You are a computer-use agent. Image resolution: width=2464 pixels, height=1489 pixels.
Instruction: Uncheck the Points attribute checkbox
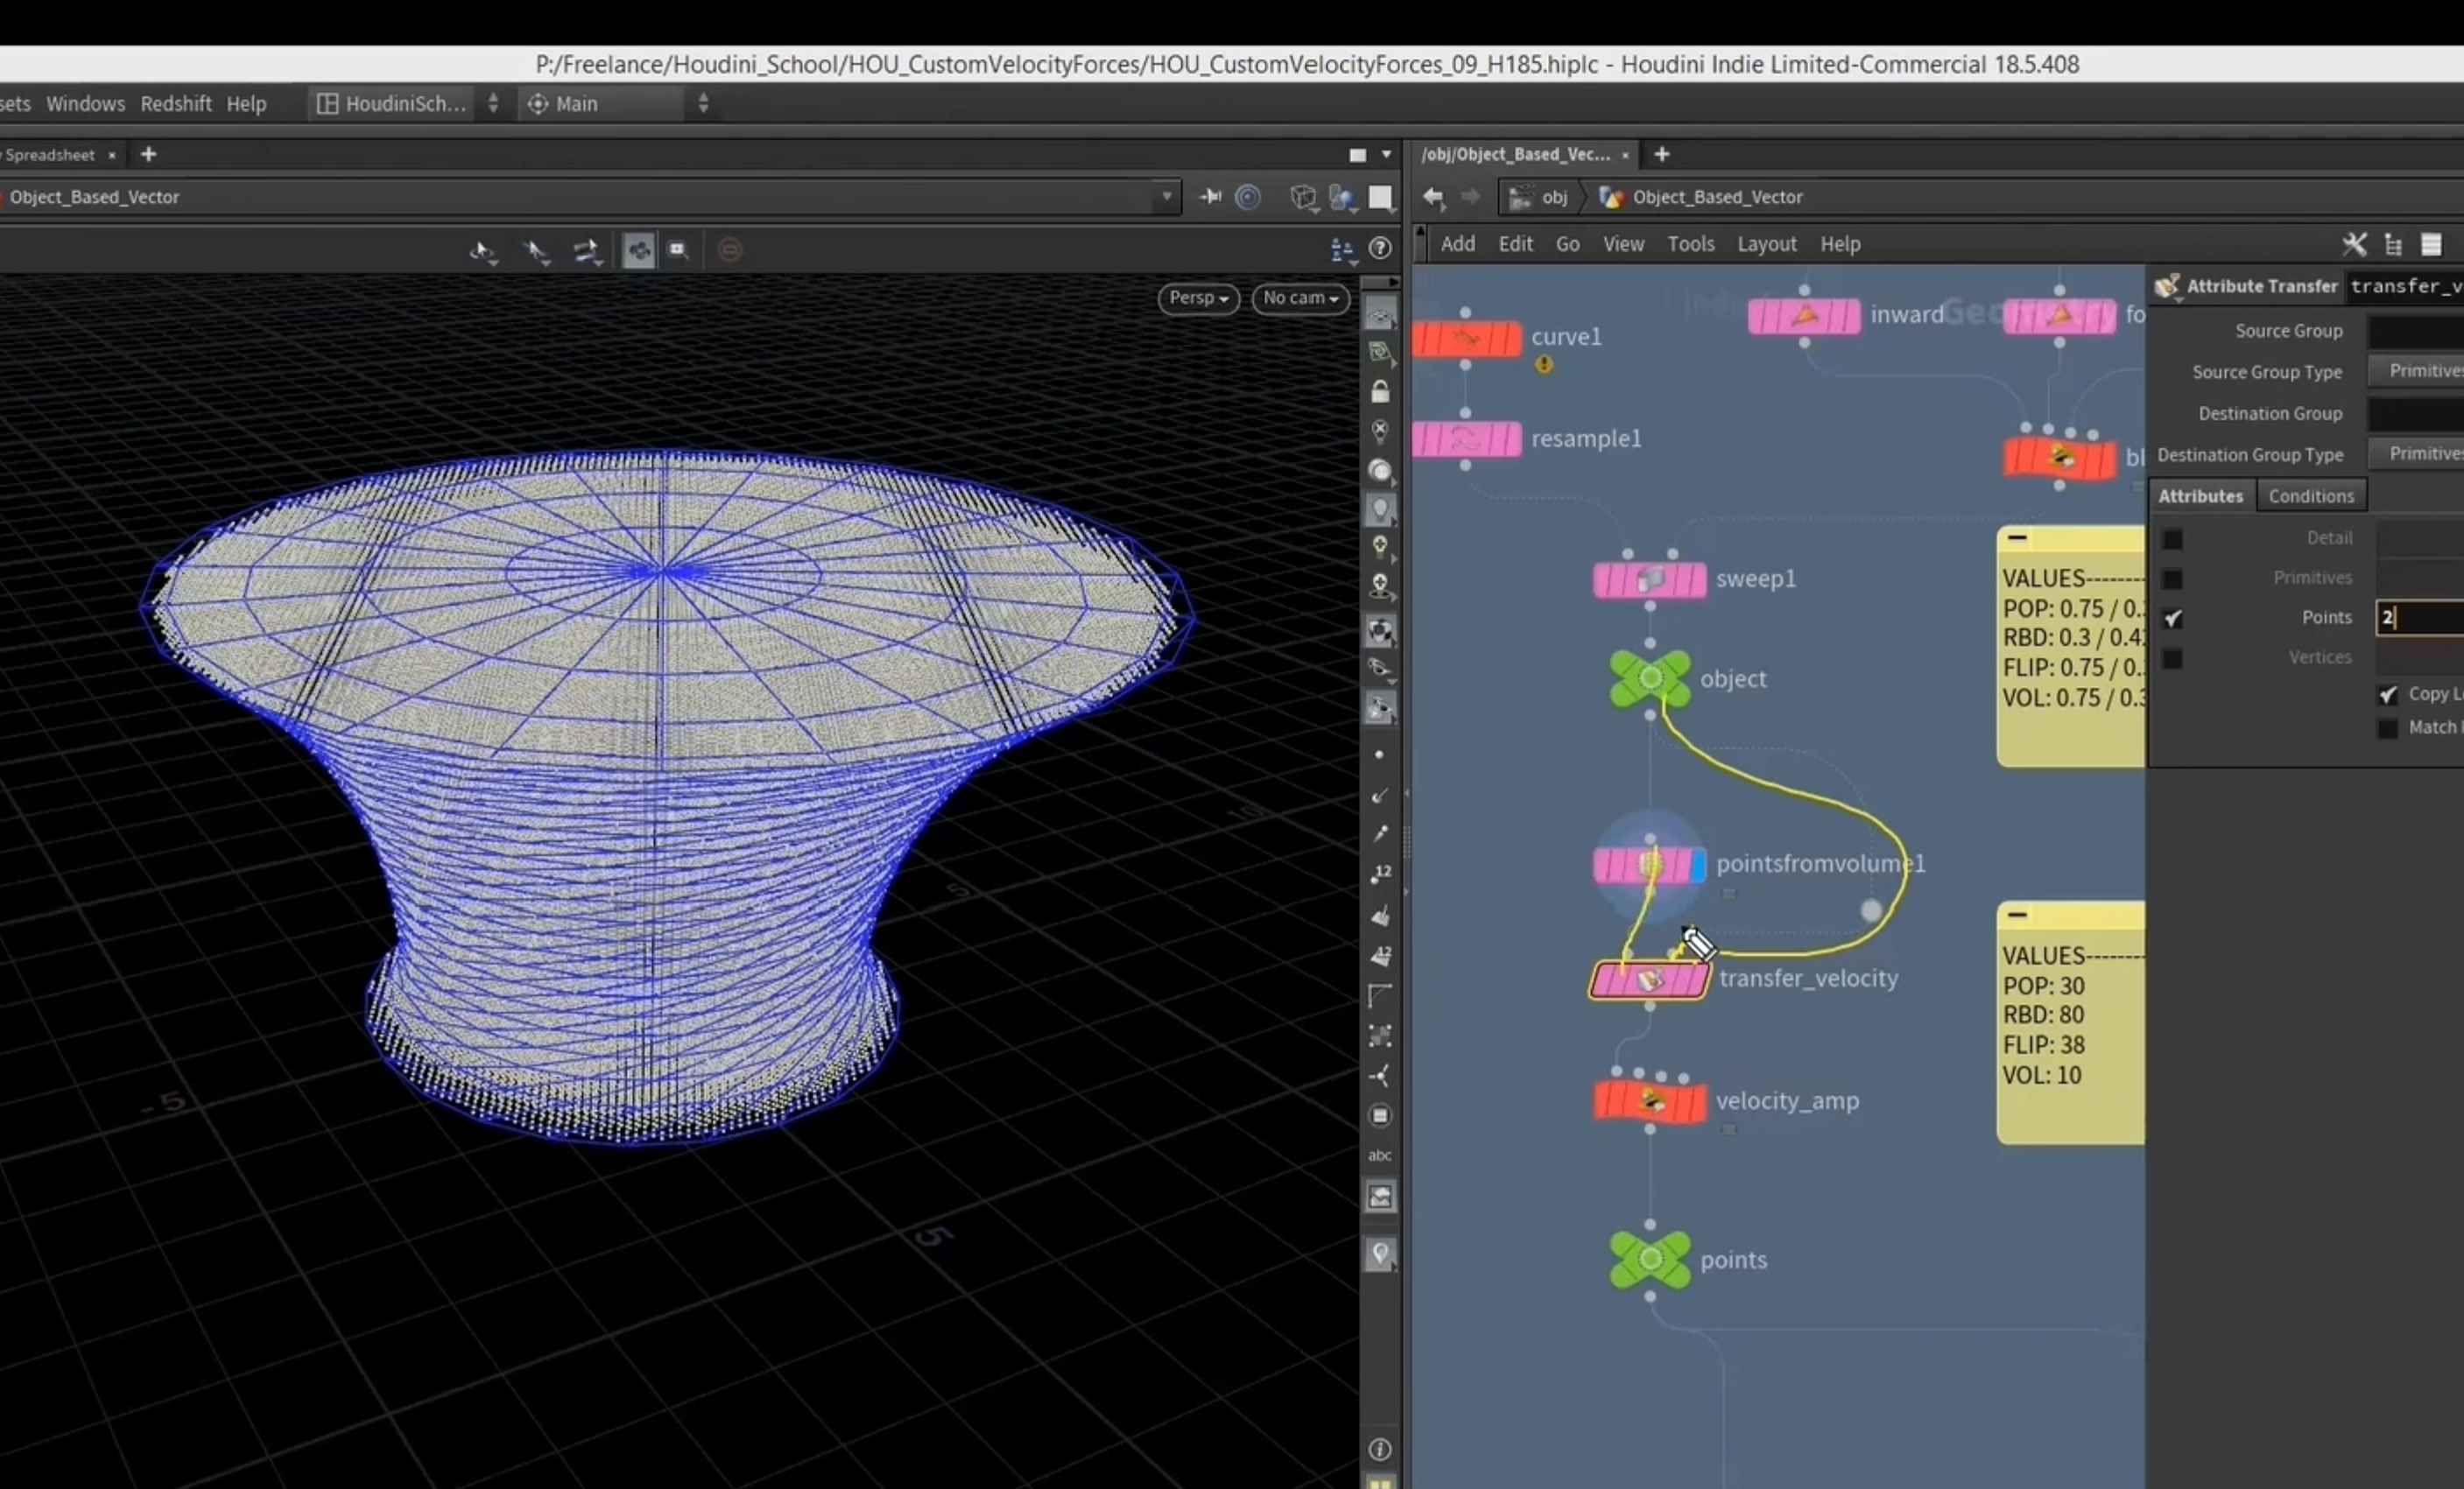tap(2172, 618)
